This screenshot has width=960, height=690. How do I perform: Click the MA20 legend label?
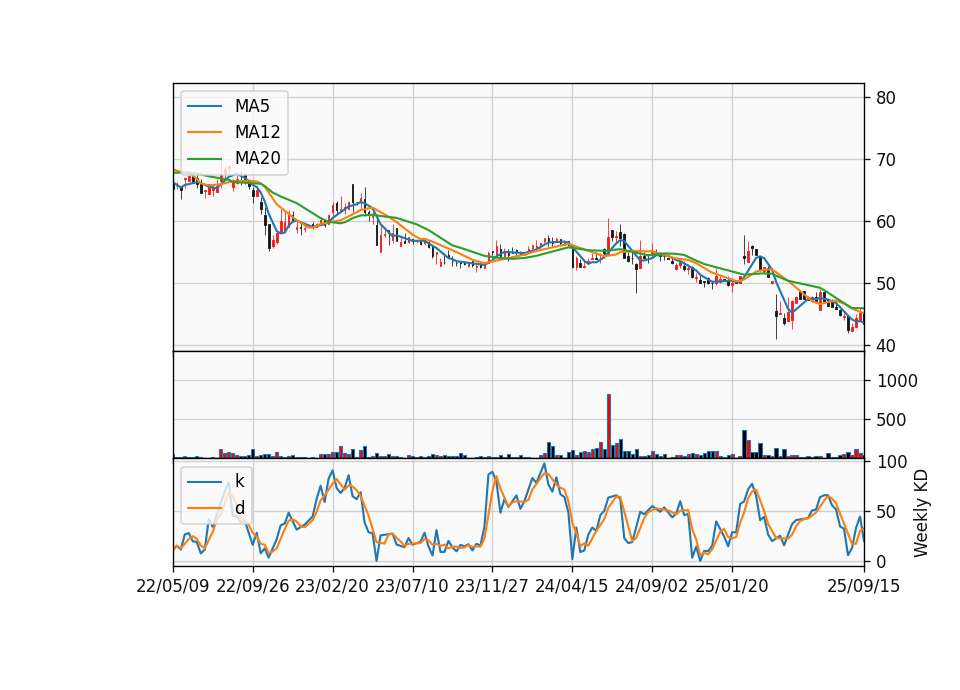258,158
